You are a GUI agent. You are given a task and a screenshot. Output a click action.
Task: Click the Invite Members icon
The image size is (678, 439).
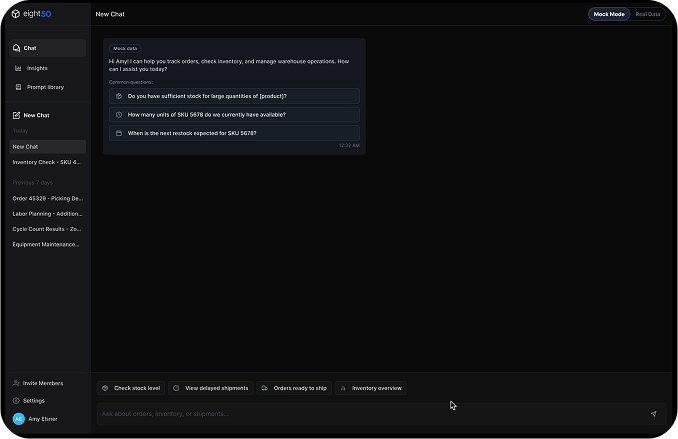(16, 383)
